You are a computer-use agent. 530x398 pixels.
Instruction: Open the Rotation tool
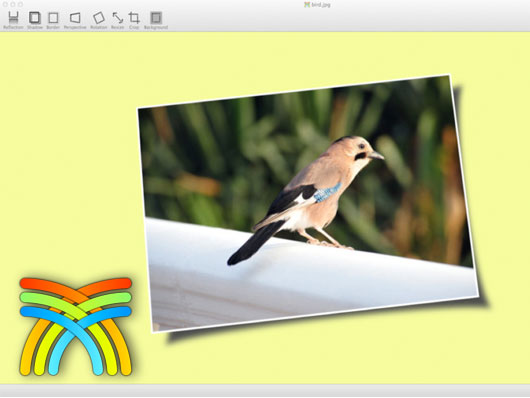[98, 20]
